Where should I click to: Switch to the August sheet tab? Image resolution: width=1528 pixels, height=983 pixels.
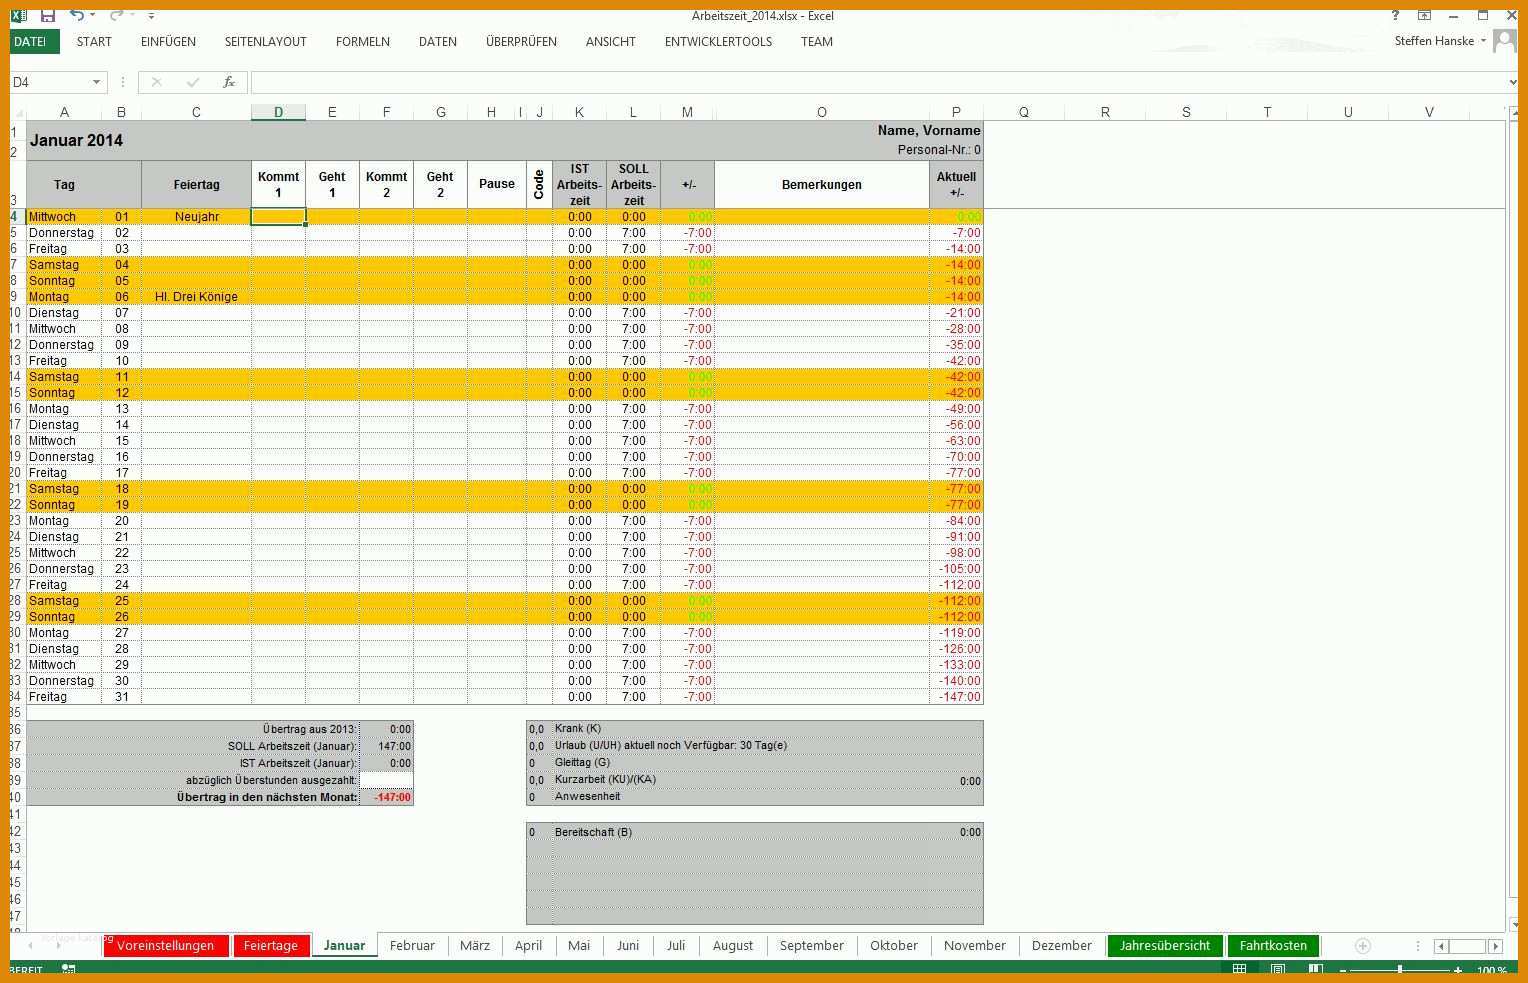tap(733, 946)
